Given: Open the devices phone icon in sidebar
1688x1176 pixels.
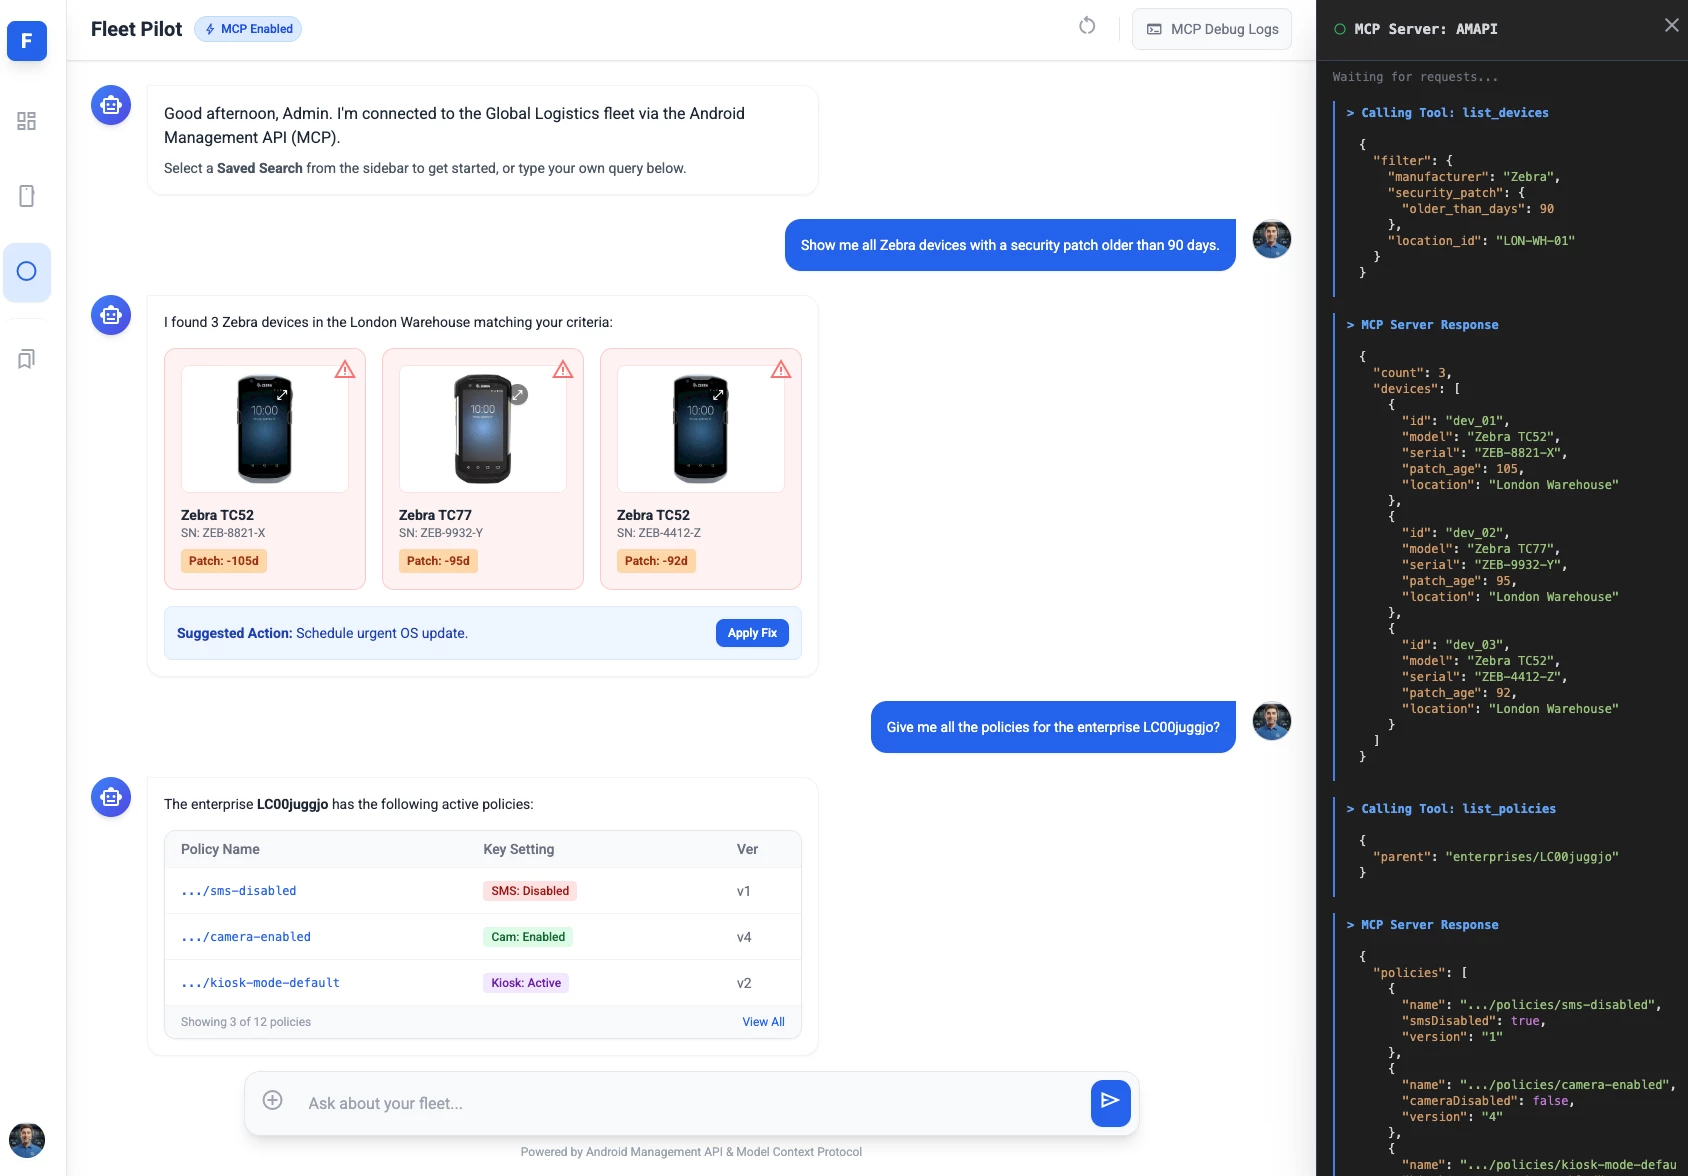Looking at the screenshot, I should 27,196.
